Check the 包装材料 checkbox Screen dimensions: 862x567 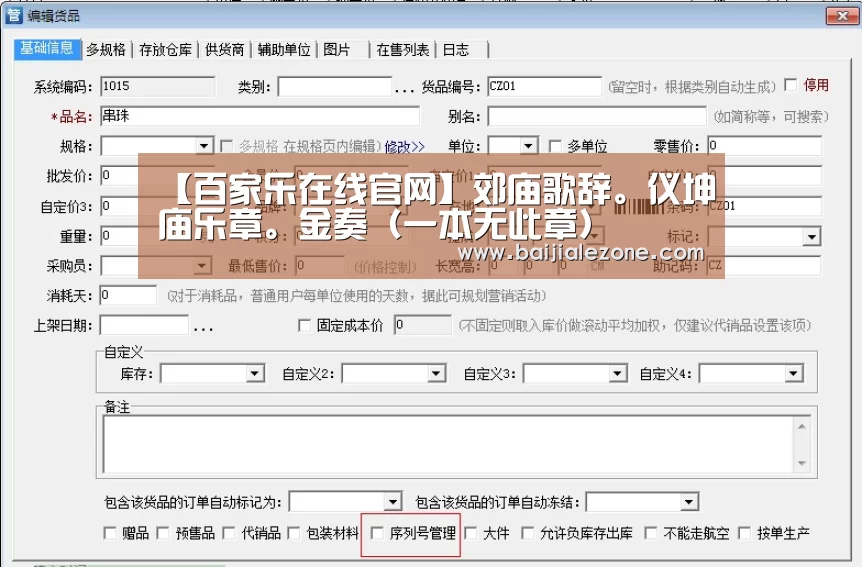tap(294, 533)
